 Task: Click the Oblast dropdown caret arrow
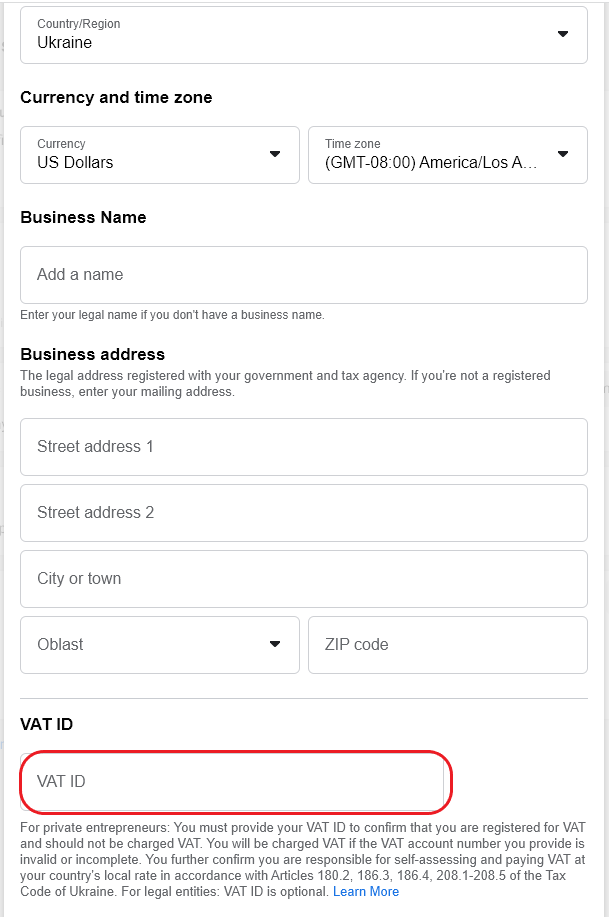(x=275, y=644)
